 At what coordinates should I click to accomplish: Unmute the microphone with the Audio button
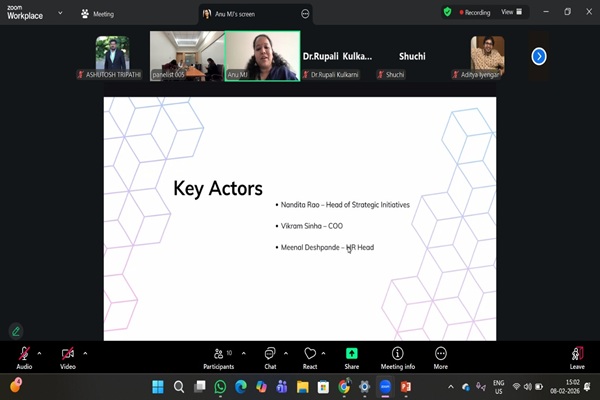(23, 356)
